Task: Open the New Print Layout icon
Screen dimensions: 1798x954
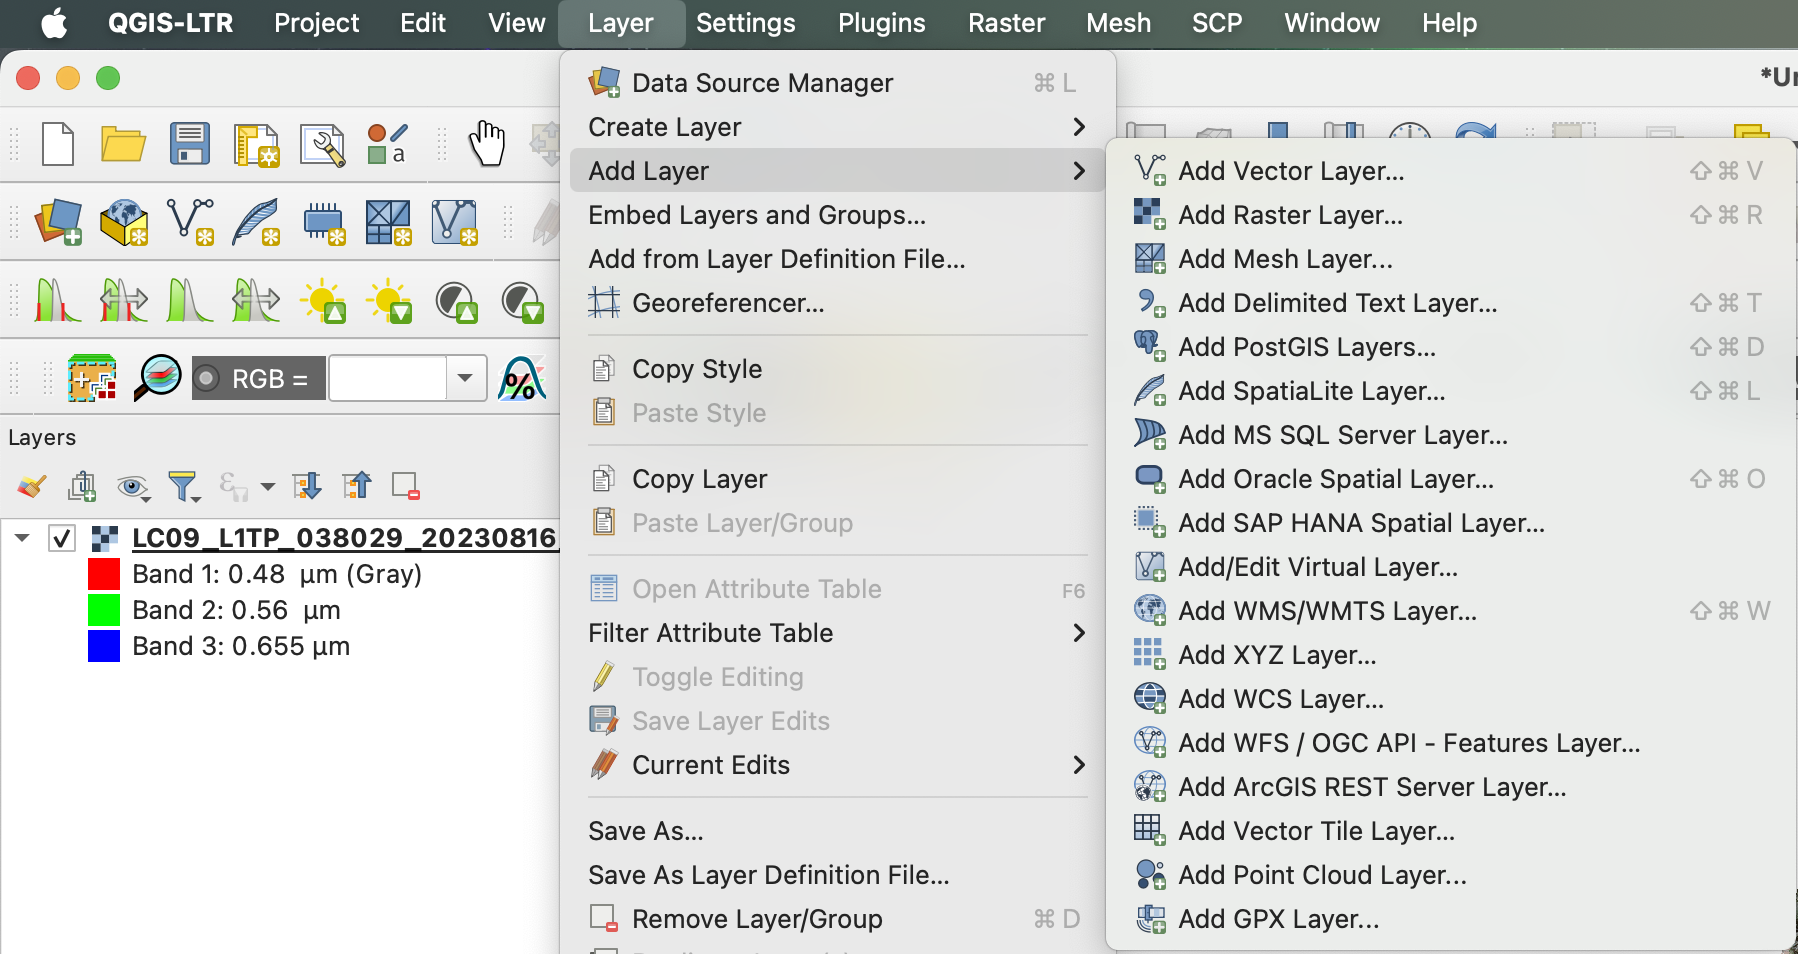Action: 256,145
